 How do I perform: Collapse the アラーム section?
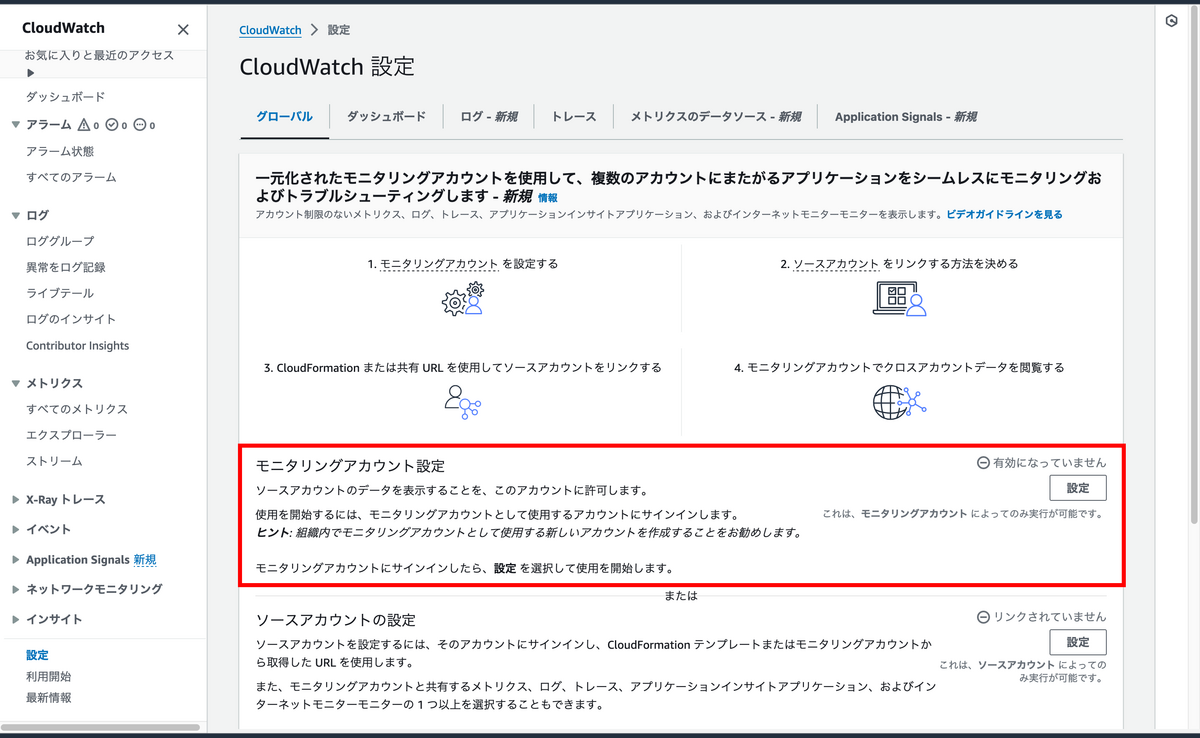tap(15, 125)
